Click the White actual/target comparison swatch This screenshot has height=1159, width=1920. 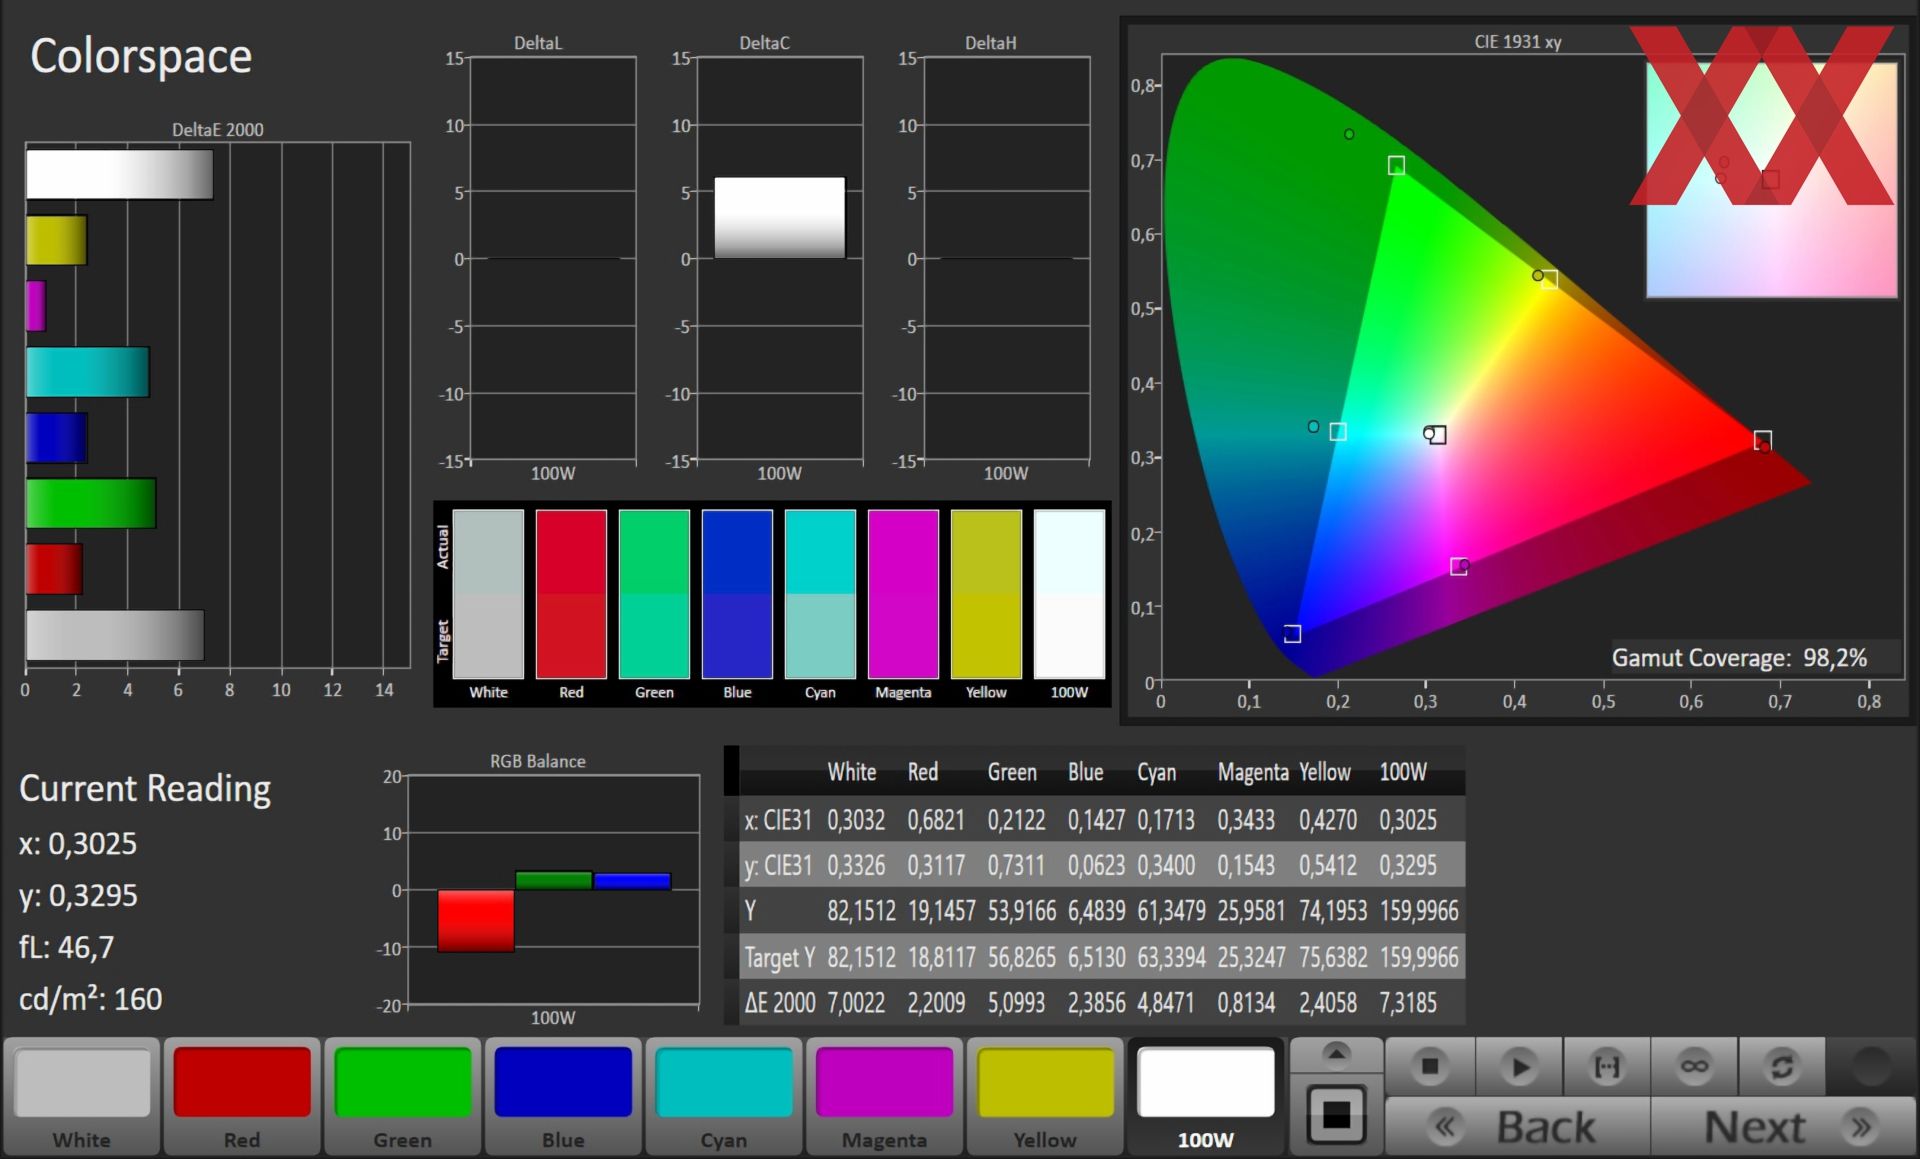tap(488, 594)
